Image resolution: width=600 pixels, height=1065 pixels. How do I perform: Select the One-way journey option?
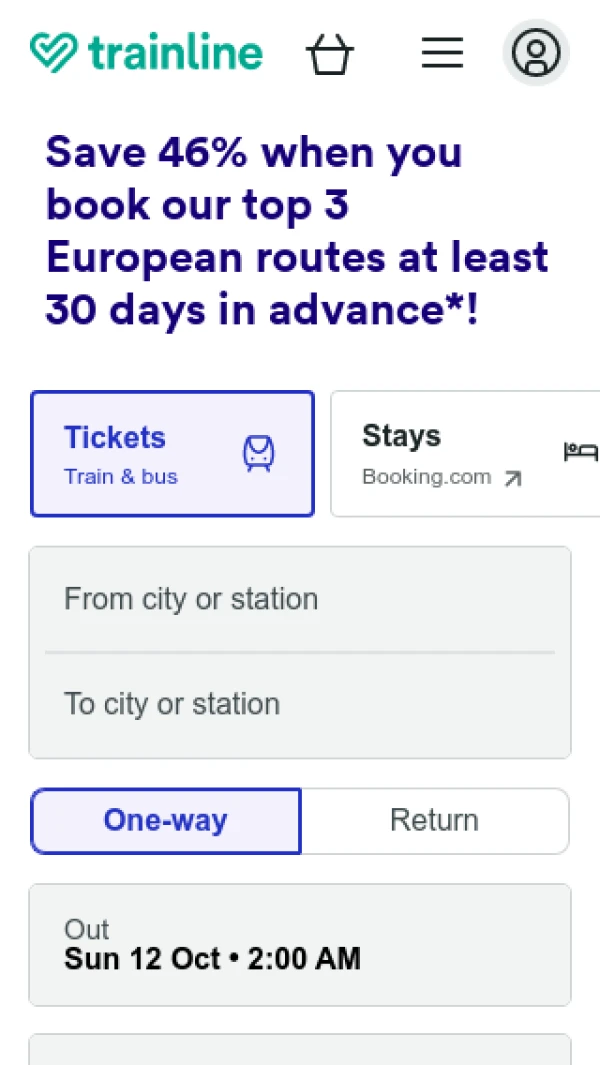[165, 820]
